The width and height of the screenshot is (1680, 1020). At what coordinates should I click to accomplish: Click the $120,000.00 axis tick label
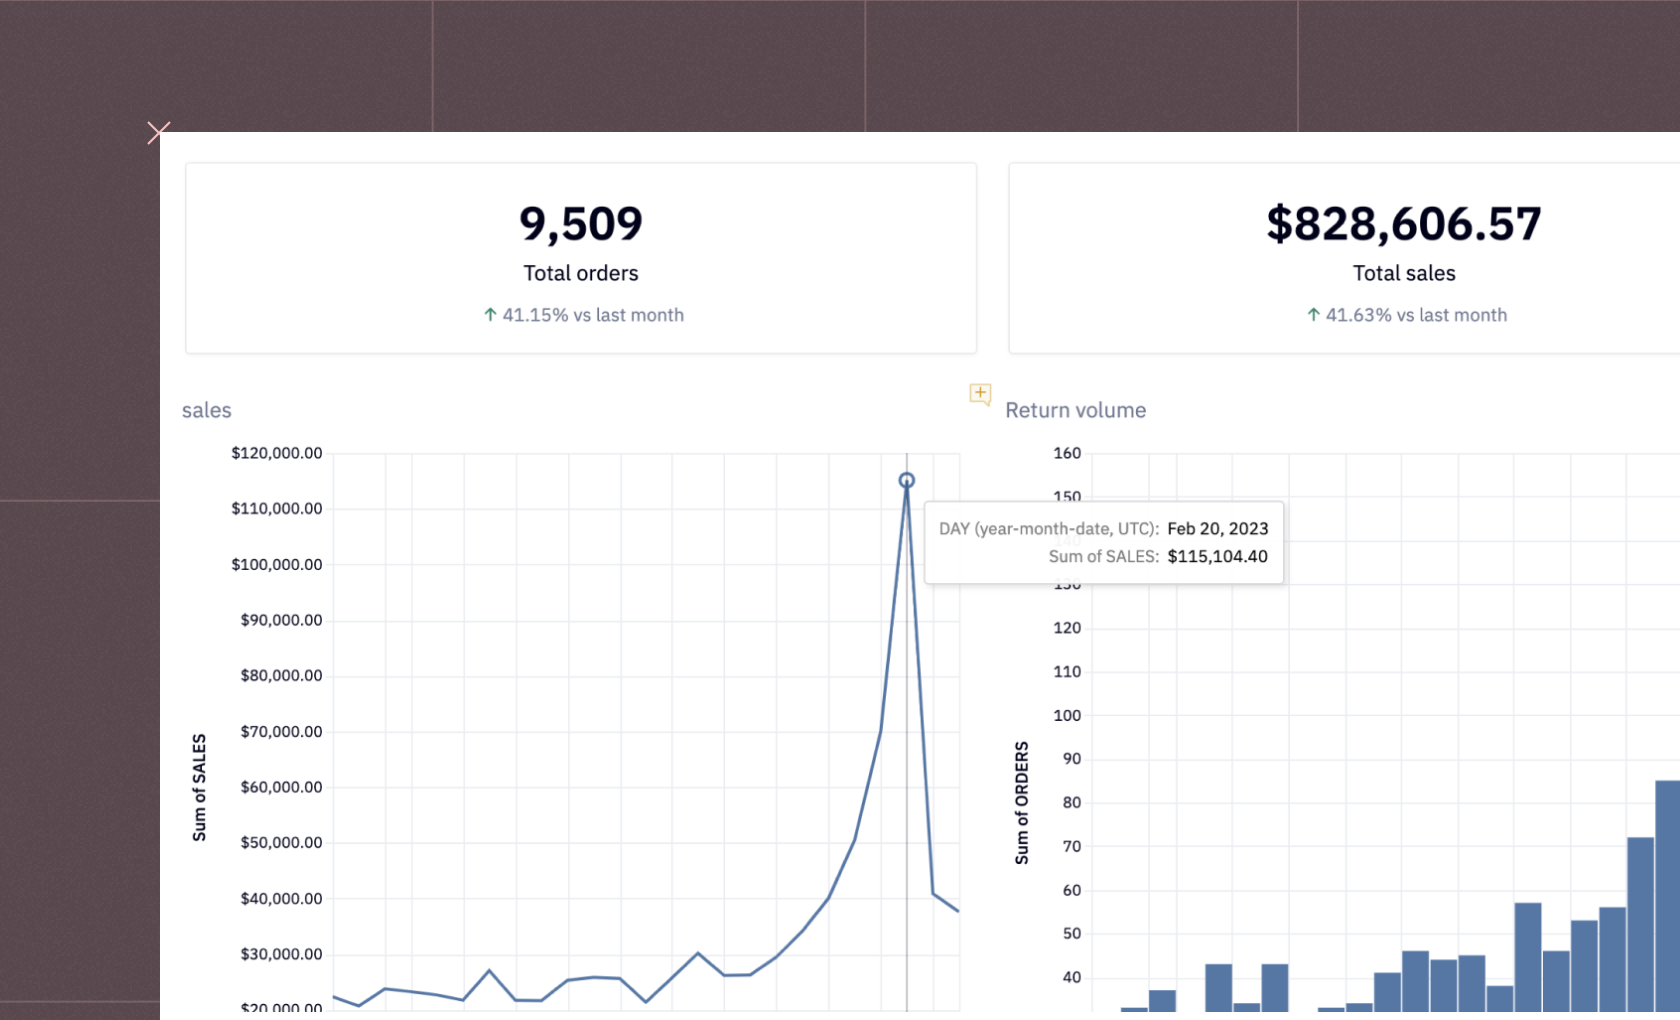pos(276,452)
